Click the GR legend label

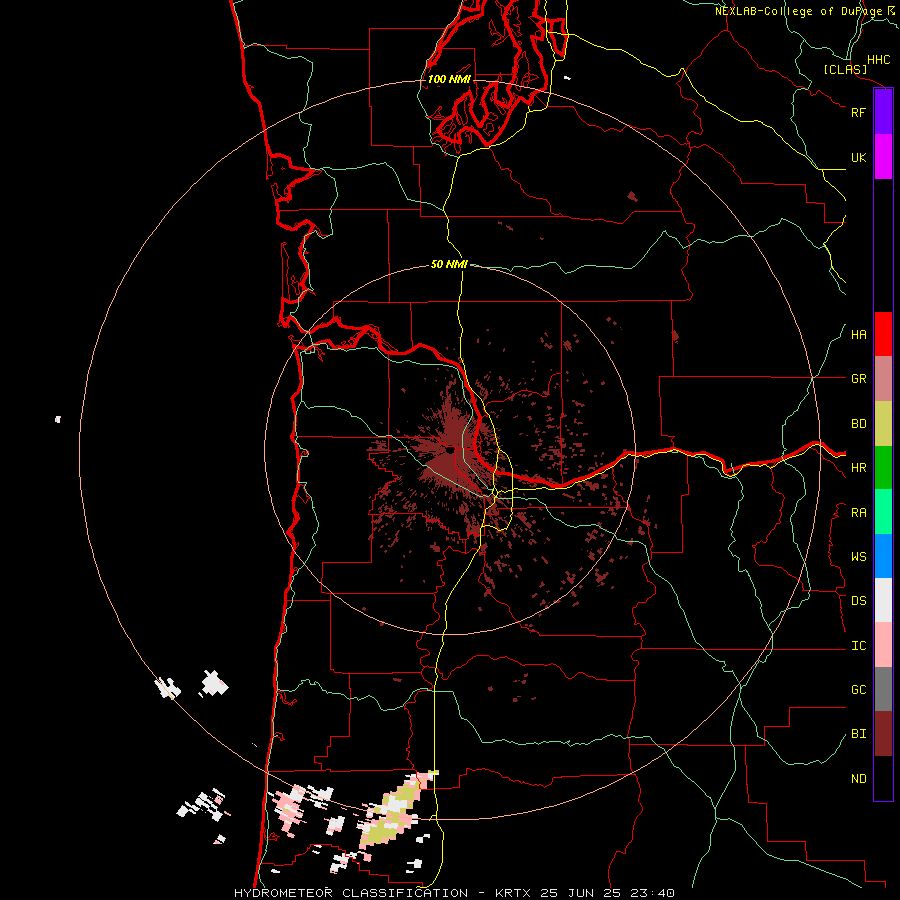858,379
